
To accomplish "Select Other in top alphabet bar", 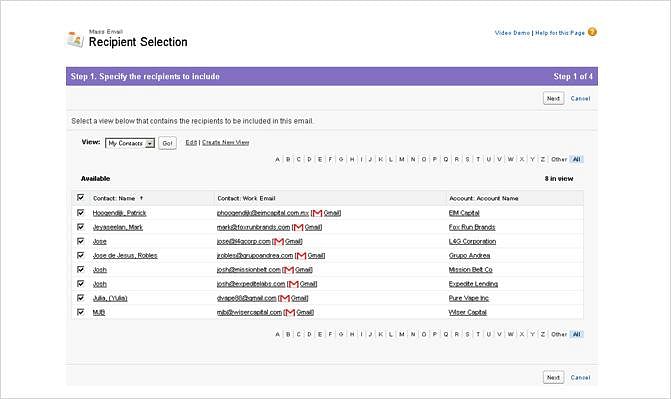I will tap(559, 159).
